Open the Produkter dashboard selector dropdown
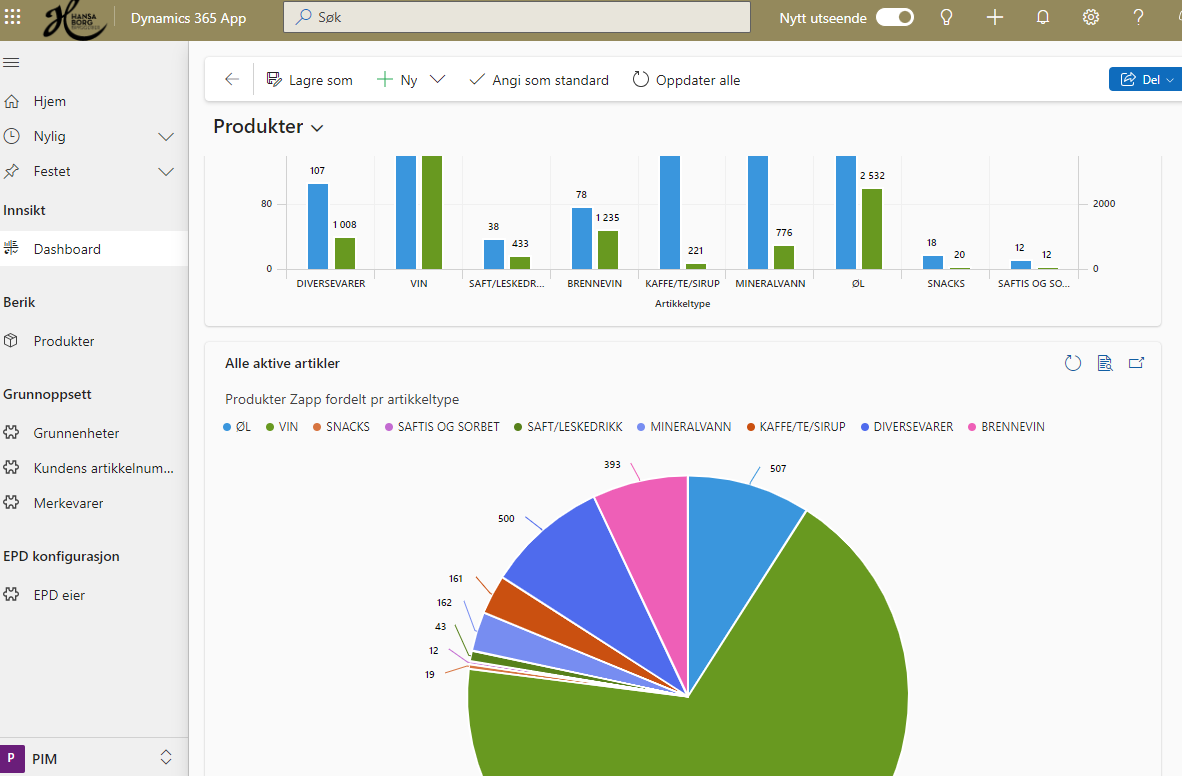The width and height of the screenshot is (1182, 776). pyautogui.click(x=318, y=128)
